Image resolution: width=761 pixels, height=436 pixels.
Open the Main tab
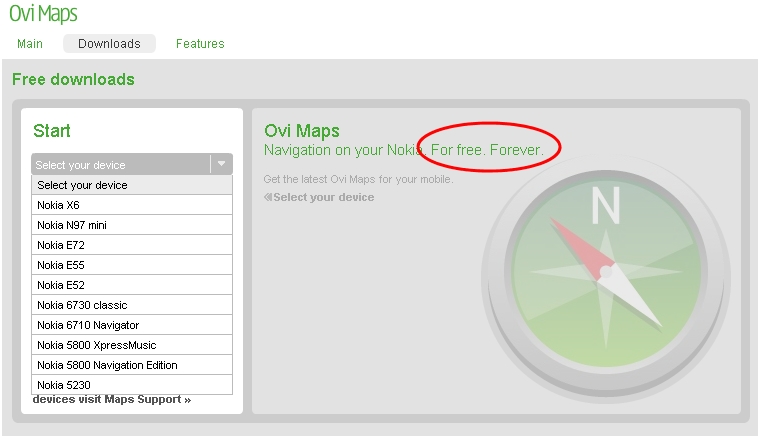click(30, 44)
